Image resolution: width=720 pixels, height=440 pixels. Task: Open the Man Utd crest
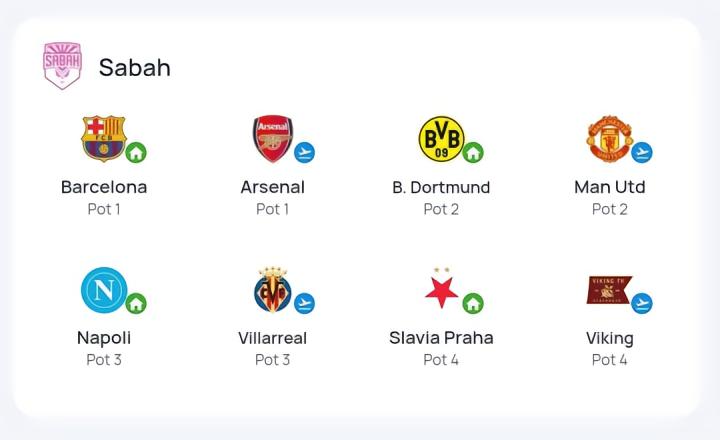[x=610, y=139]
